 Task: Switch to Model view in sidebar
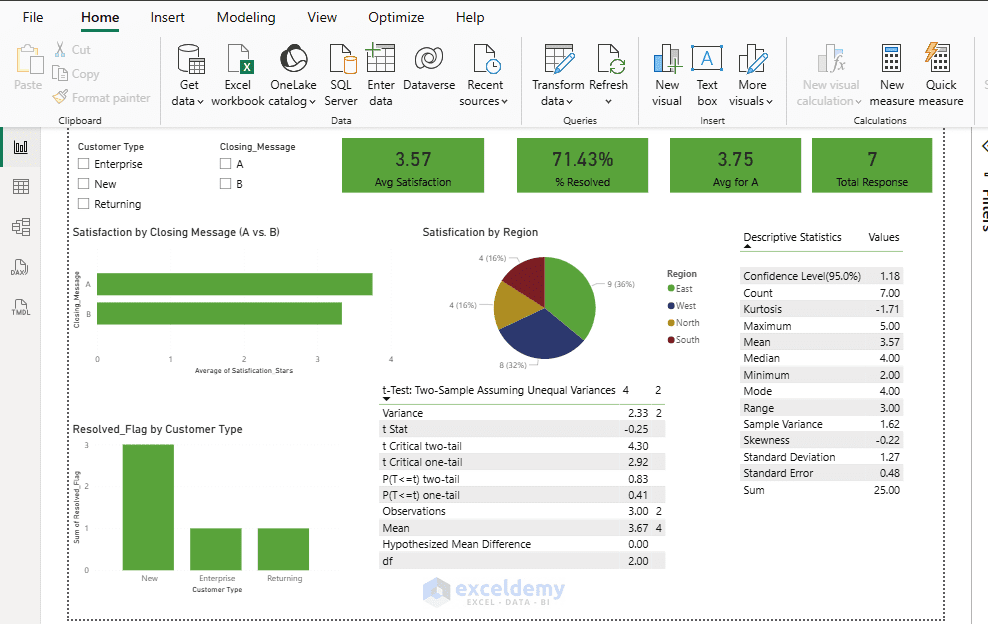tap(21, 227)
